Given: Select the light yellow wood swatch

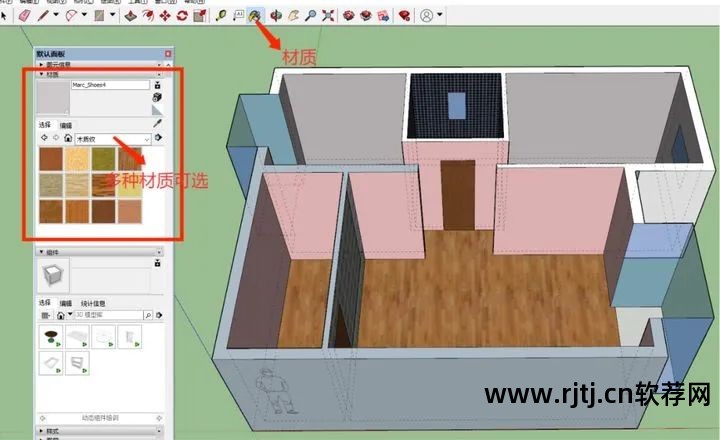Looking at the screenshot, I should [77, 158].
